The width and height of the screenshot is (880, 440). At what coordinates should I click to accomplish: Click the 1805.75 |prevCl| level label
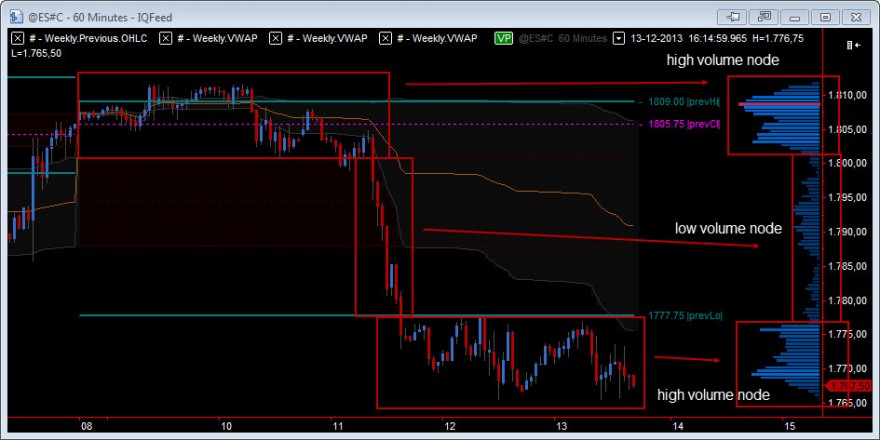pos(684,125)
